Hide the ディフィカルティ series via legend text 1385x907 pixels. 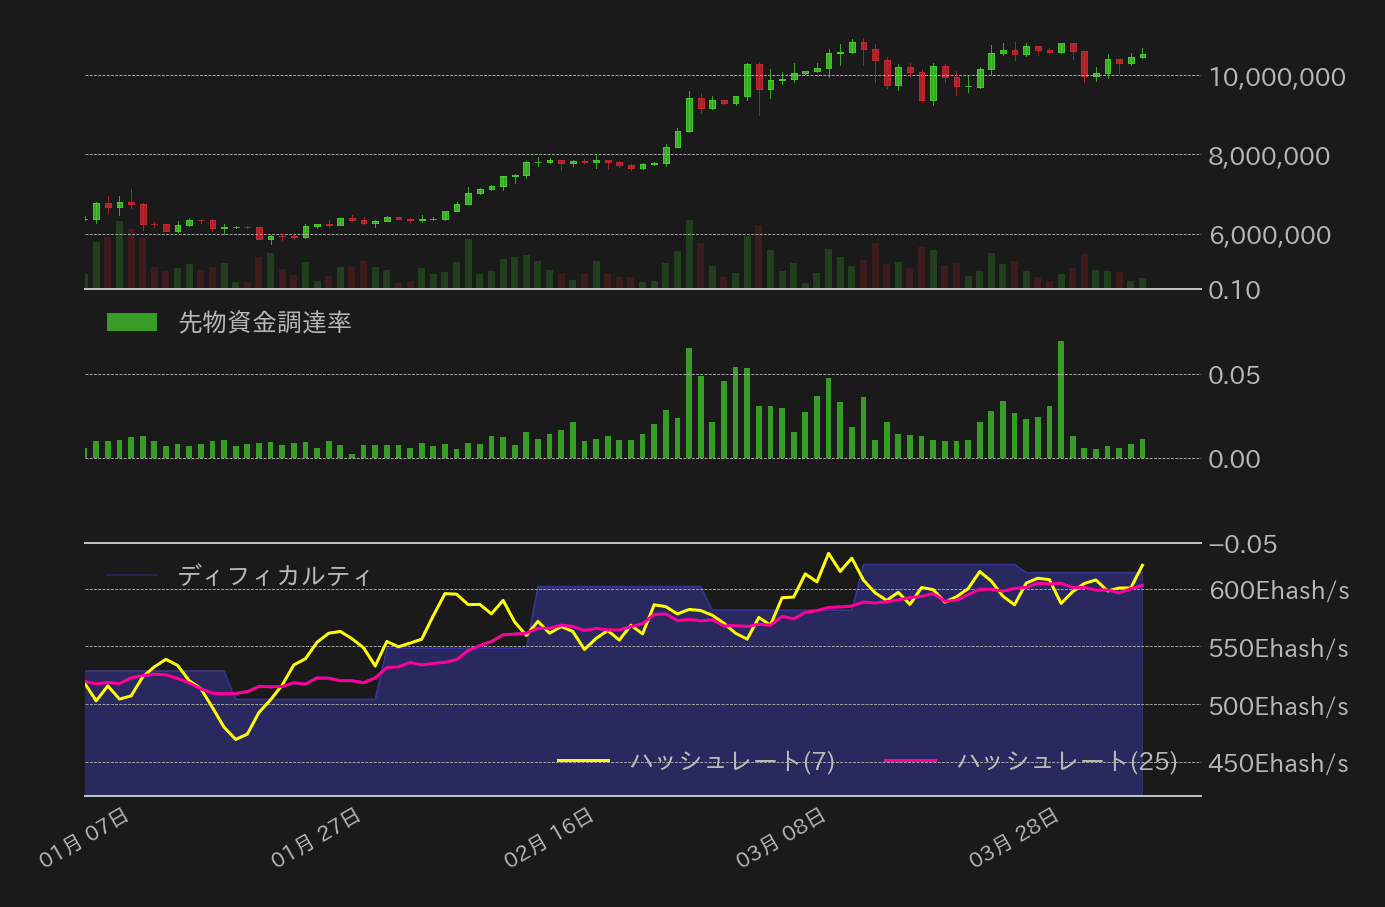point(275,575)
